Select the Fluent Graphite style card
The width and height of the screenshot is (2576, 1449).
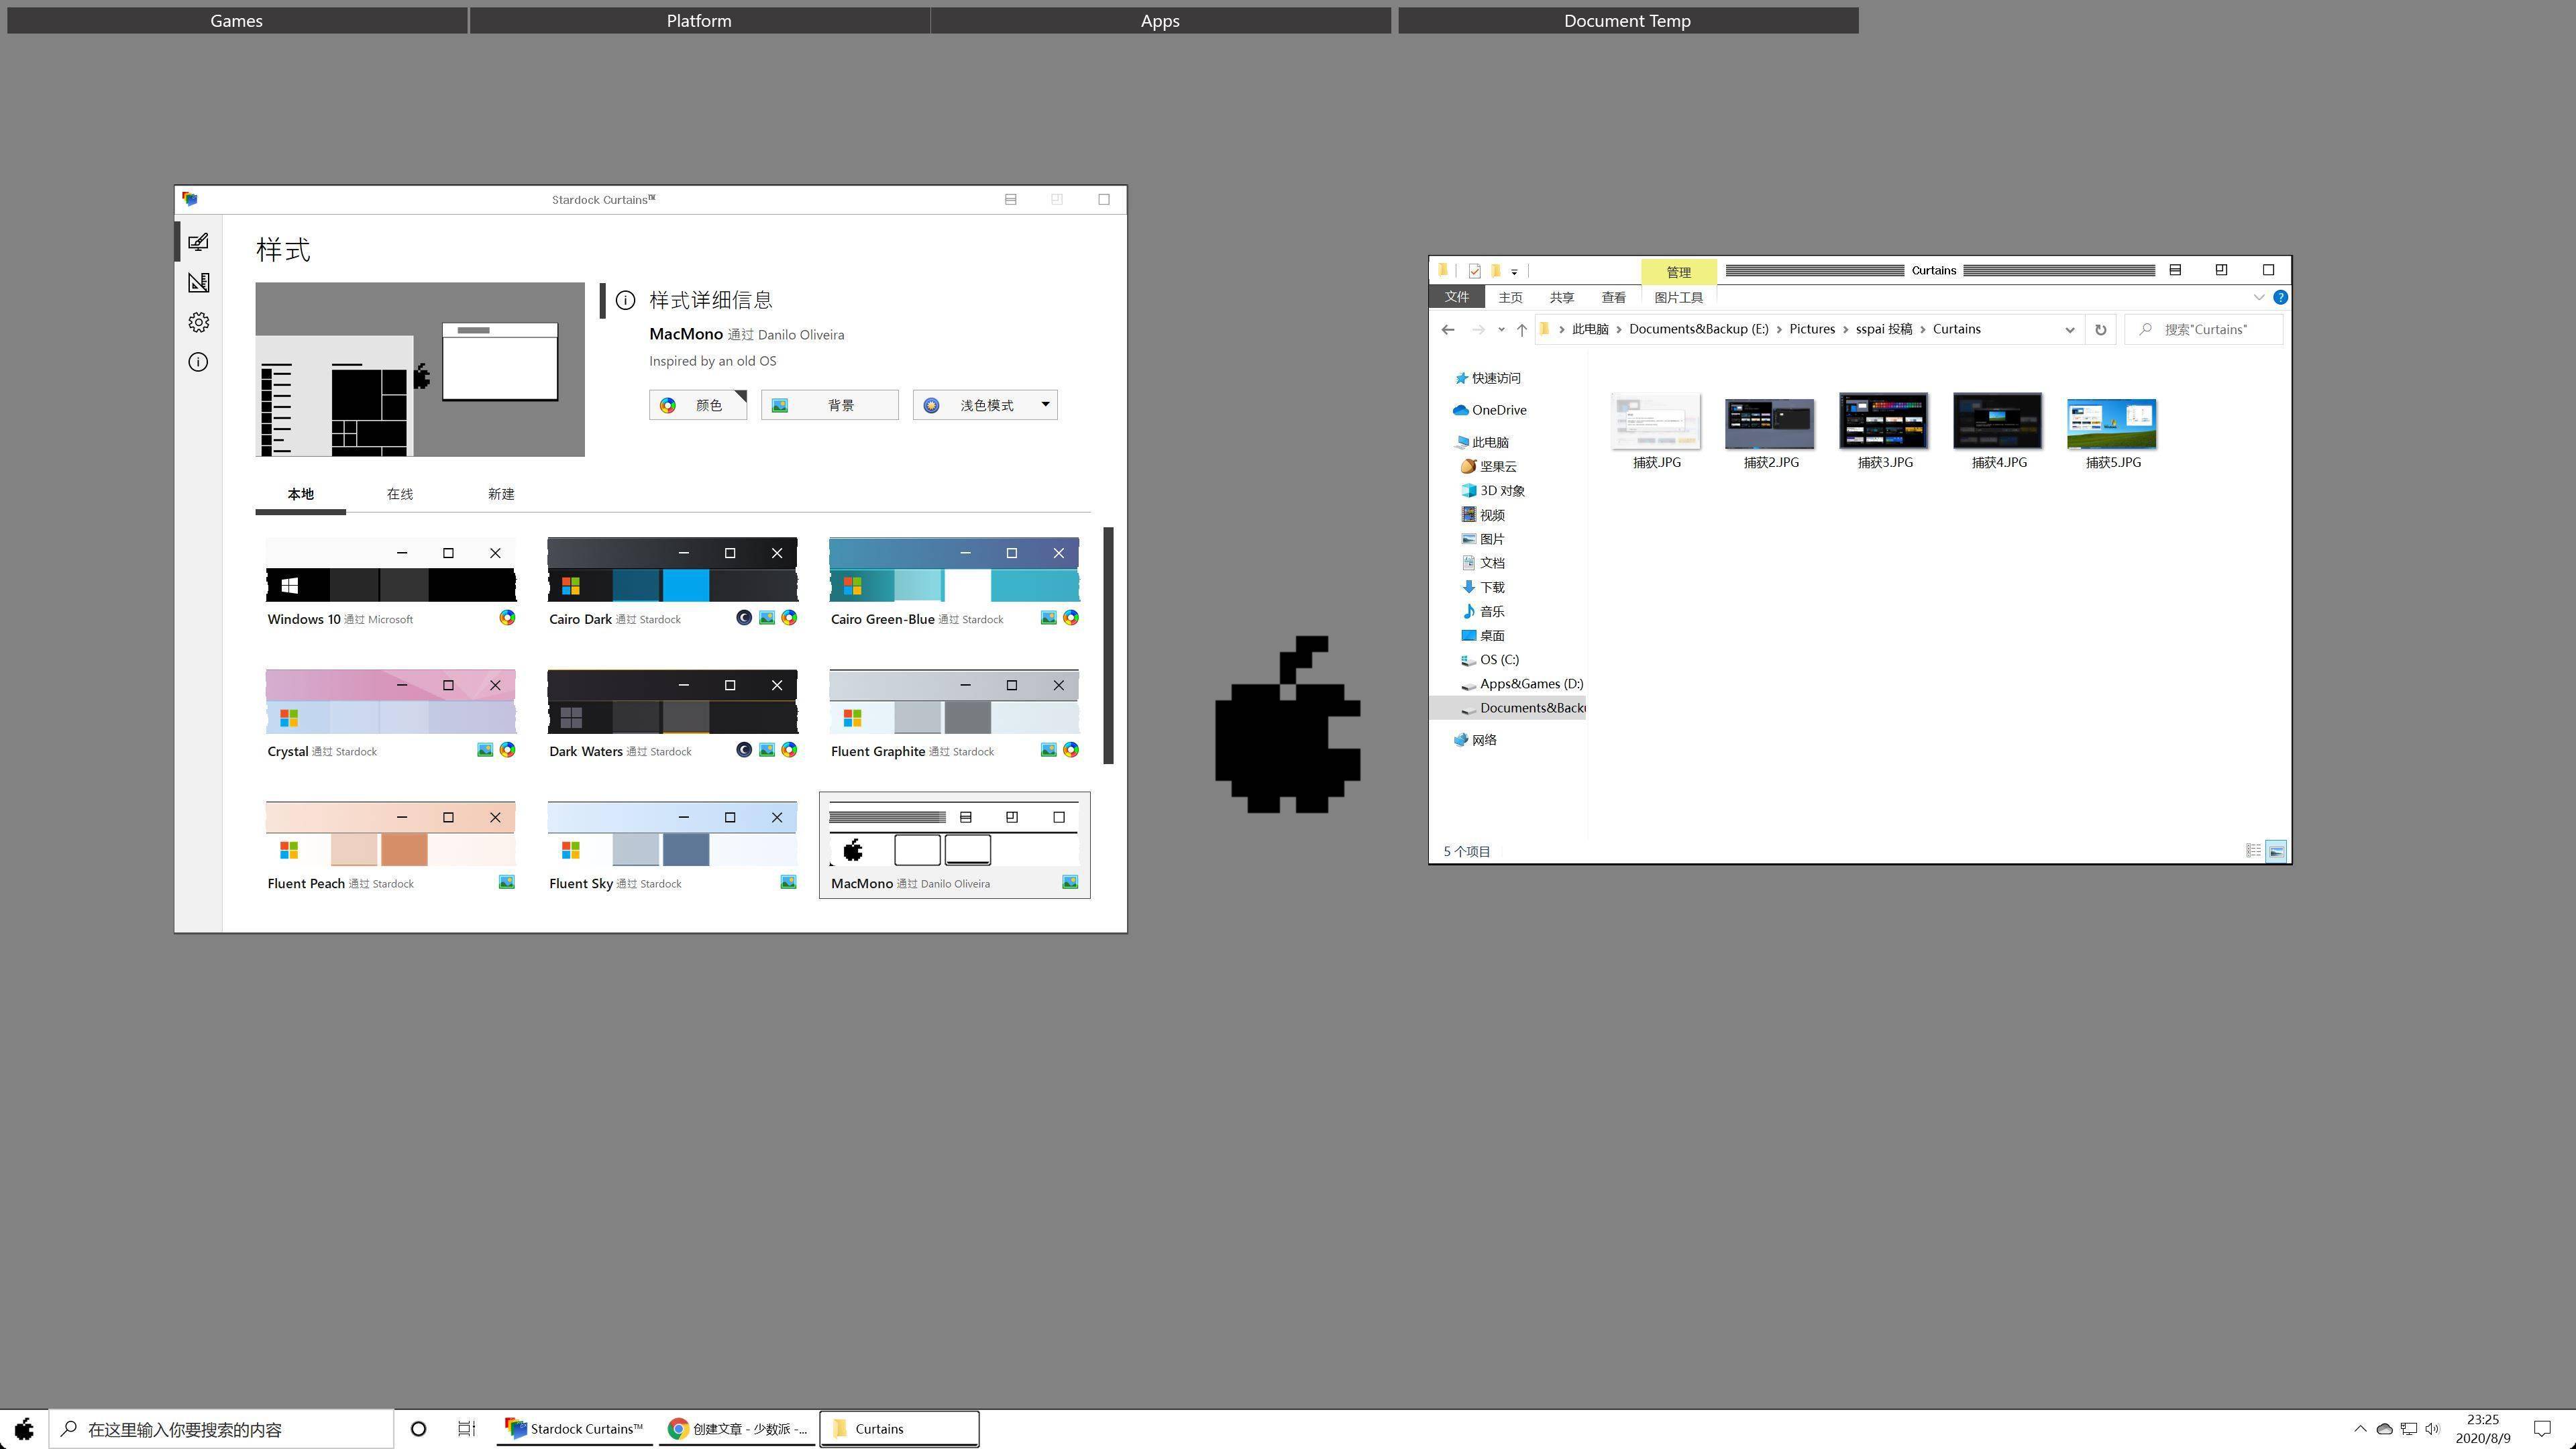pos(954,715)
